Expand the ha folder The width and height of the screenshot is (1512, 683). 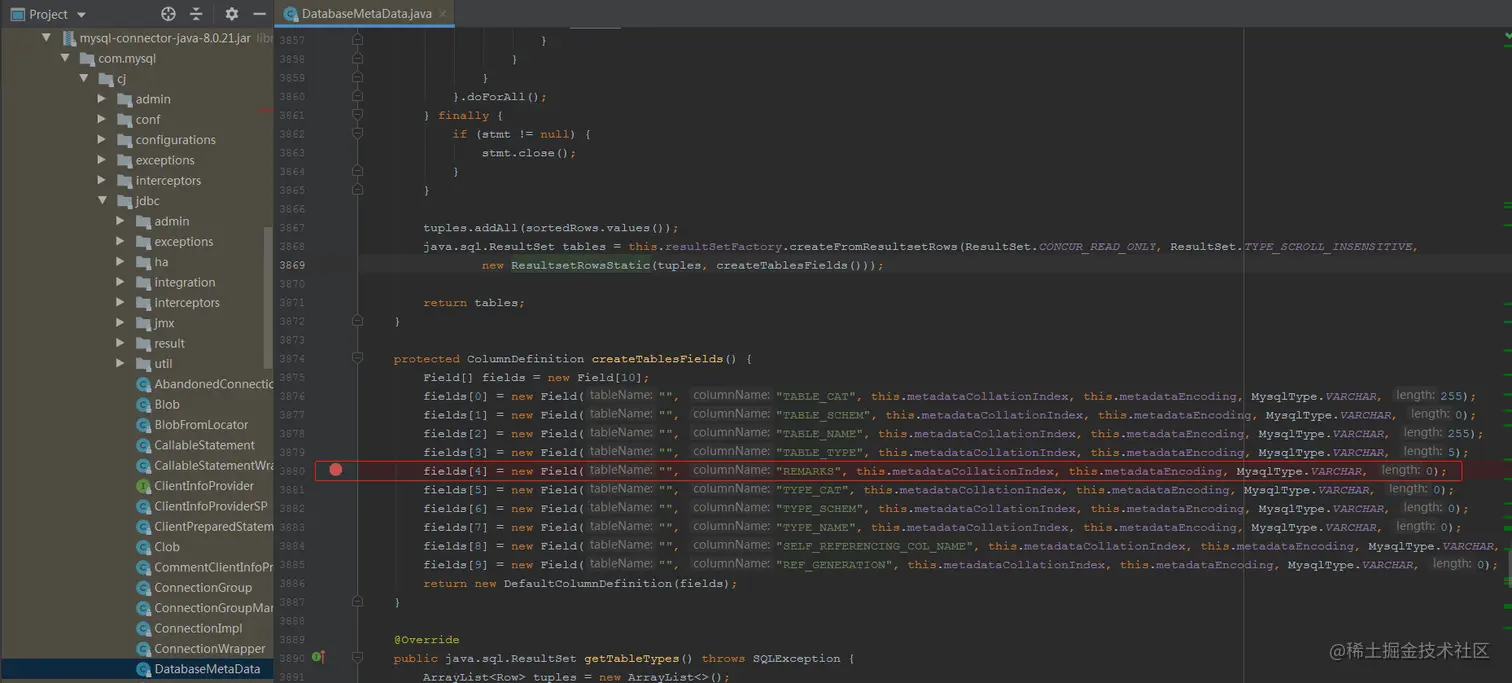click(121, 262)
